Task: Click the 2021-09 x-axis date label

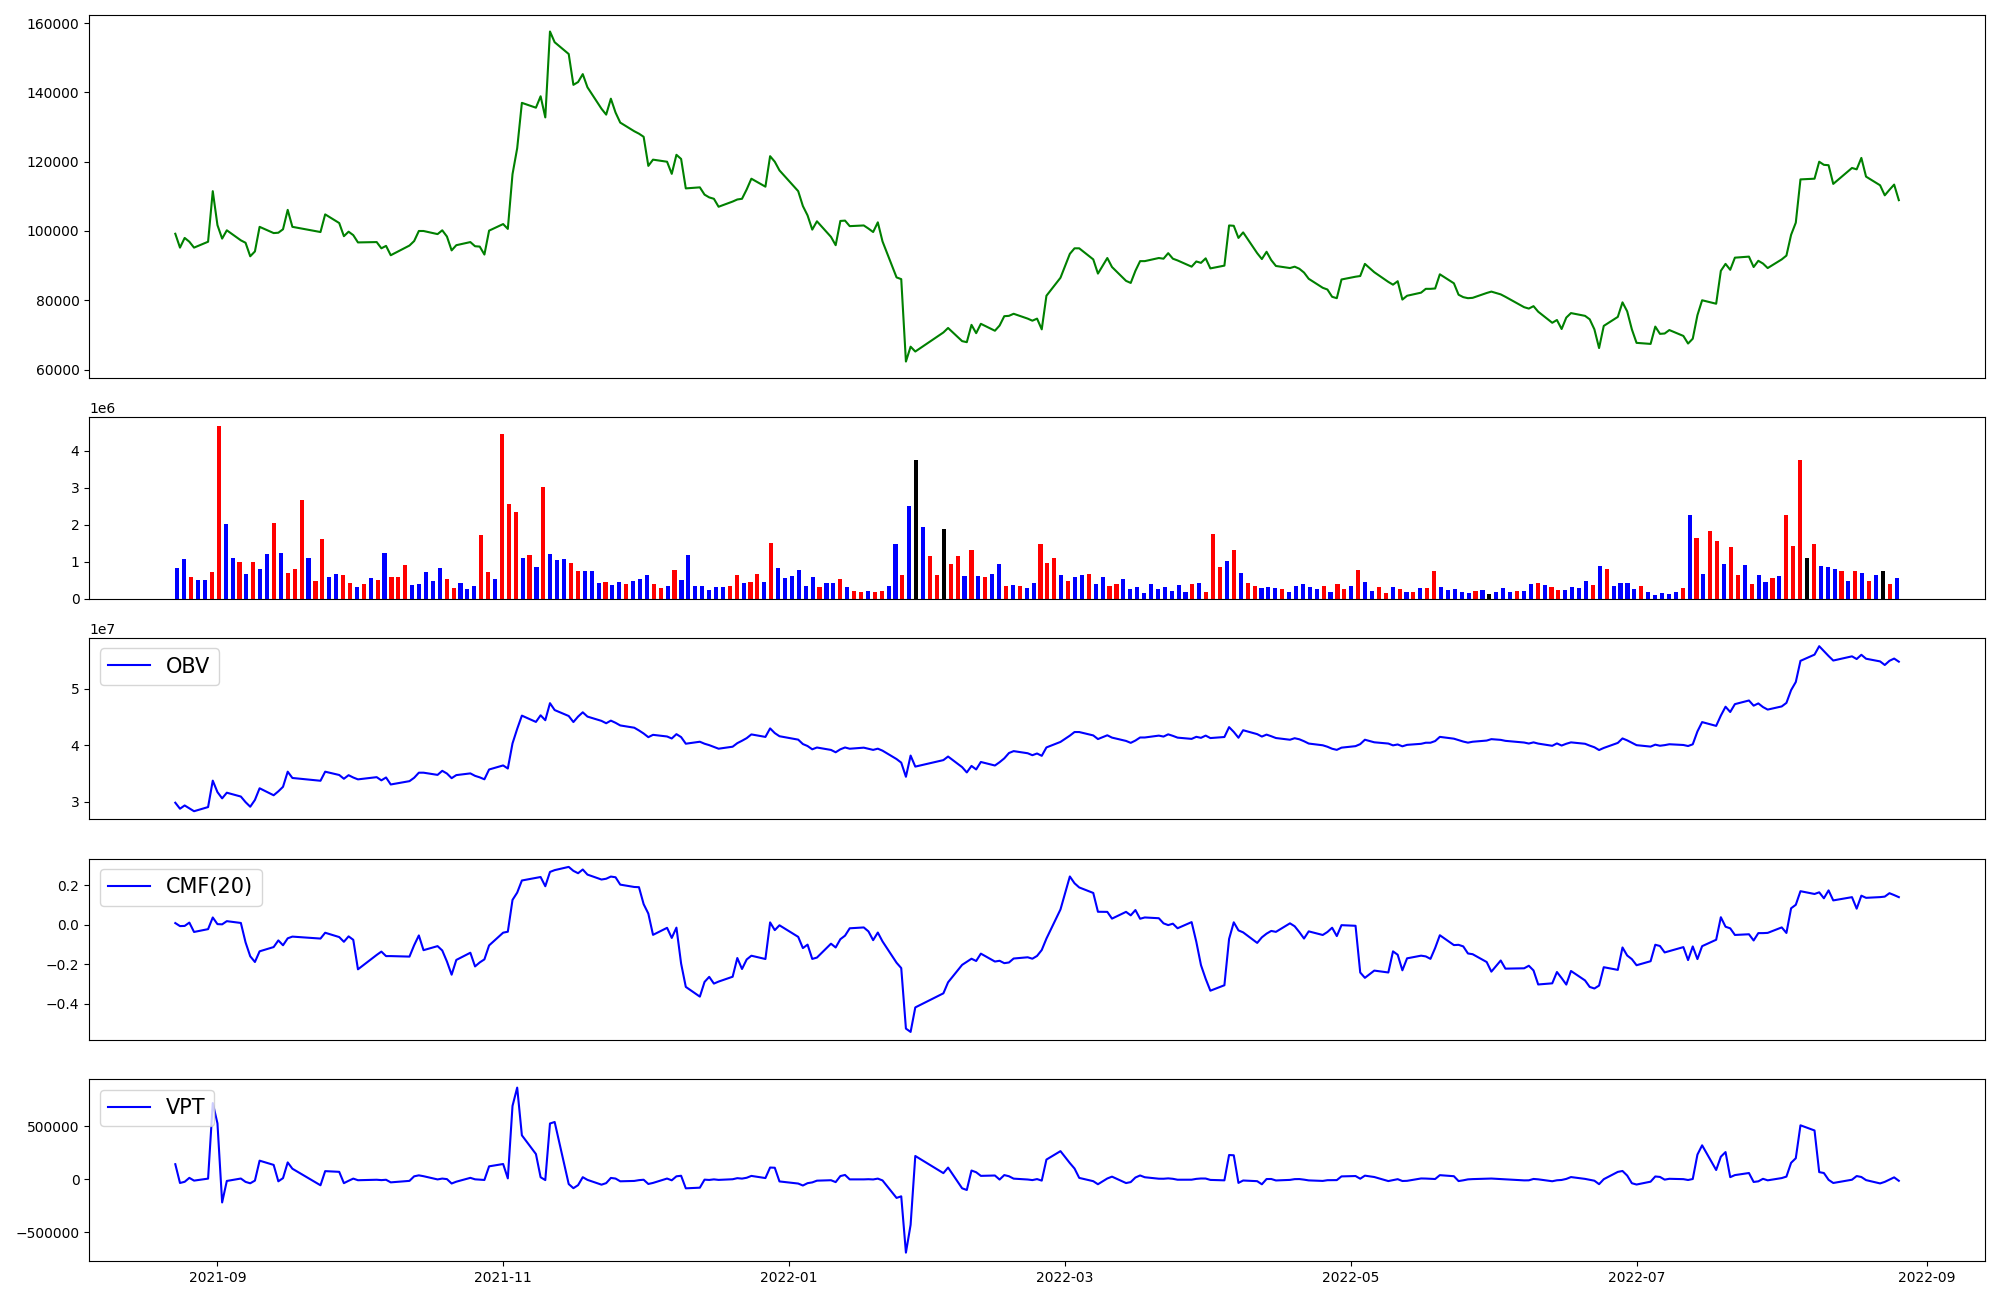Action: (217, 1277)
